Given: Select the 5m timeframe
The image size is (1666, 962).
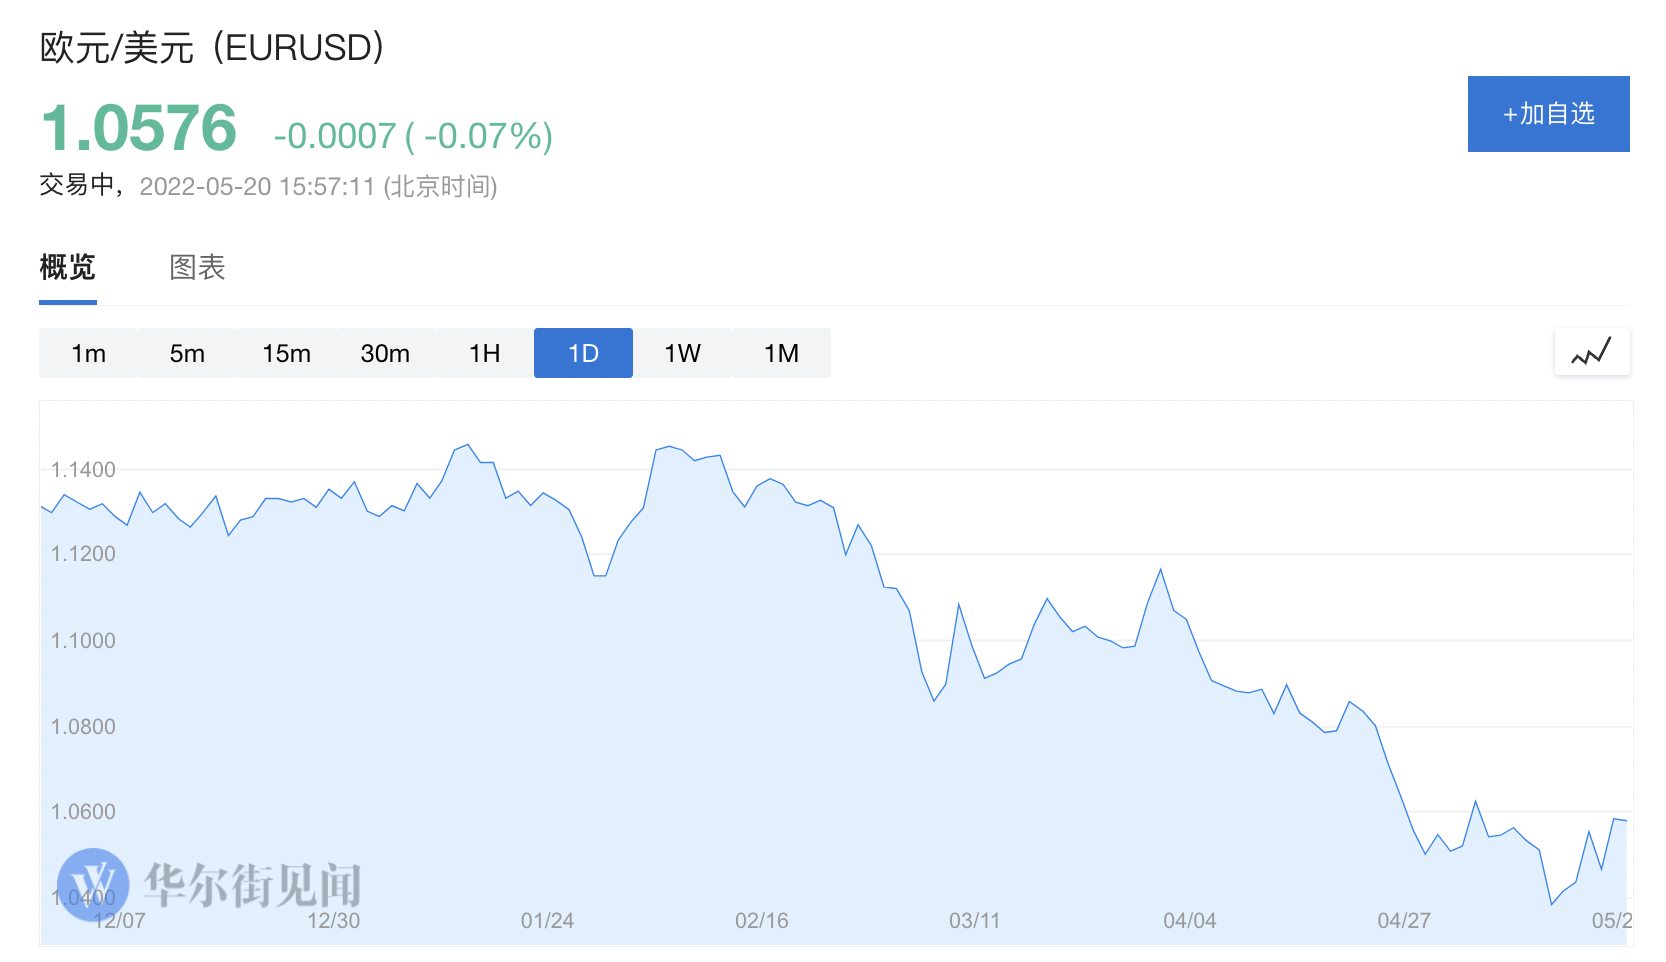Looking at the screenshot, I should 187,353.
